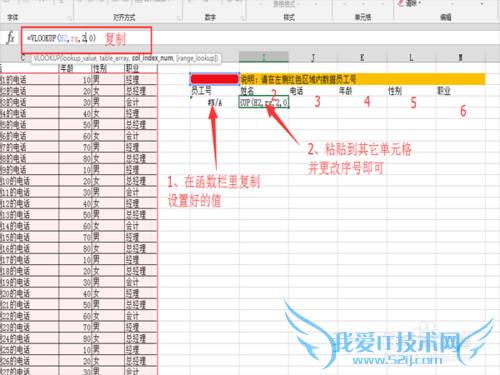500x375 pixels.
Task: Select the 5的电话 cell
Action: (x=29, y=125)
